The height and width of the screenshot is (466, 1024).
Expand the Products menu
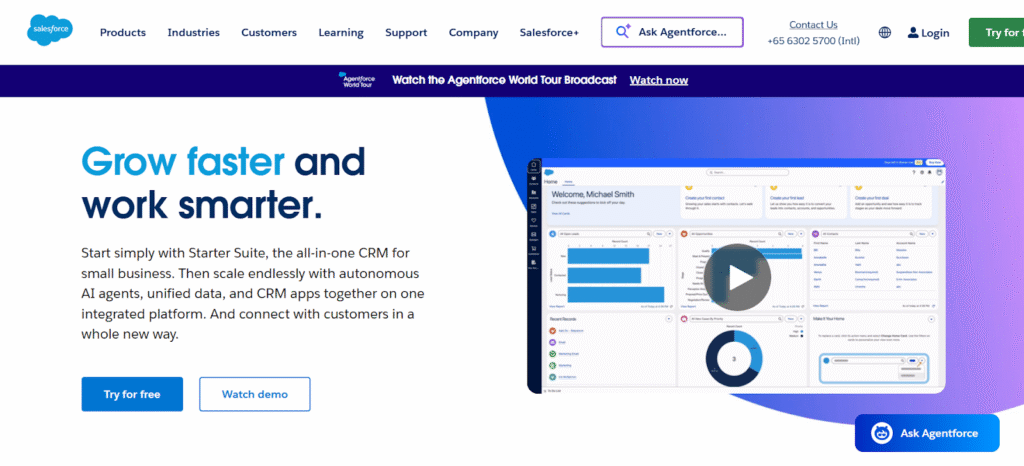coord(123,33)
